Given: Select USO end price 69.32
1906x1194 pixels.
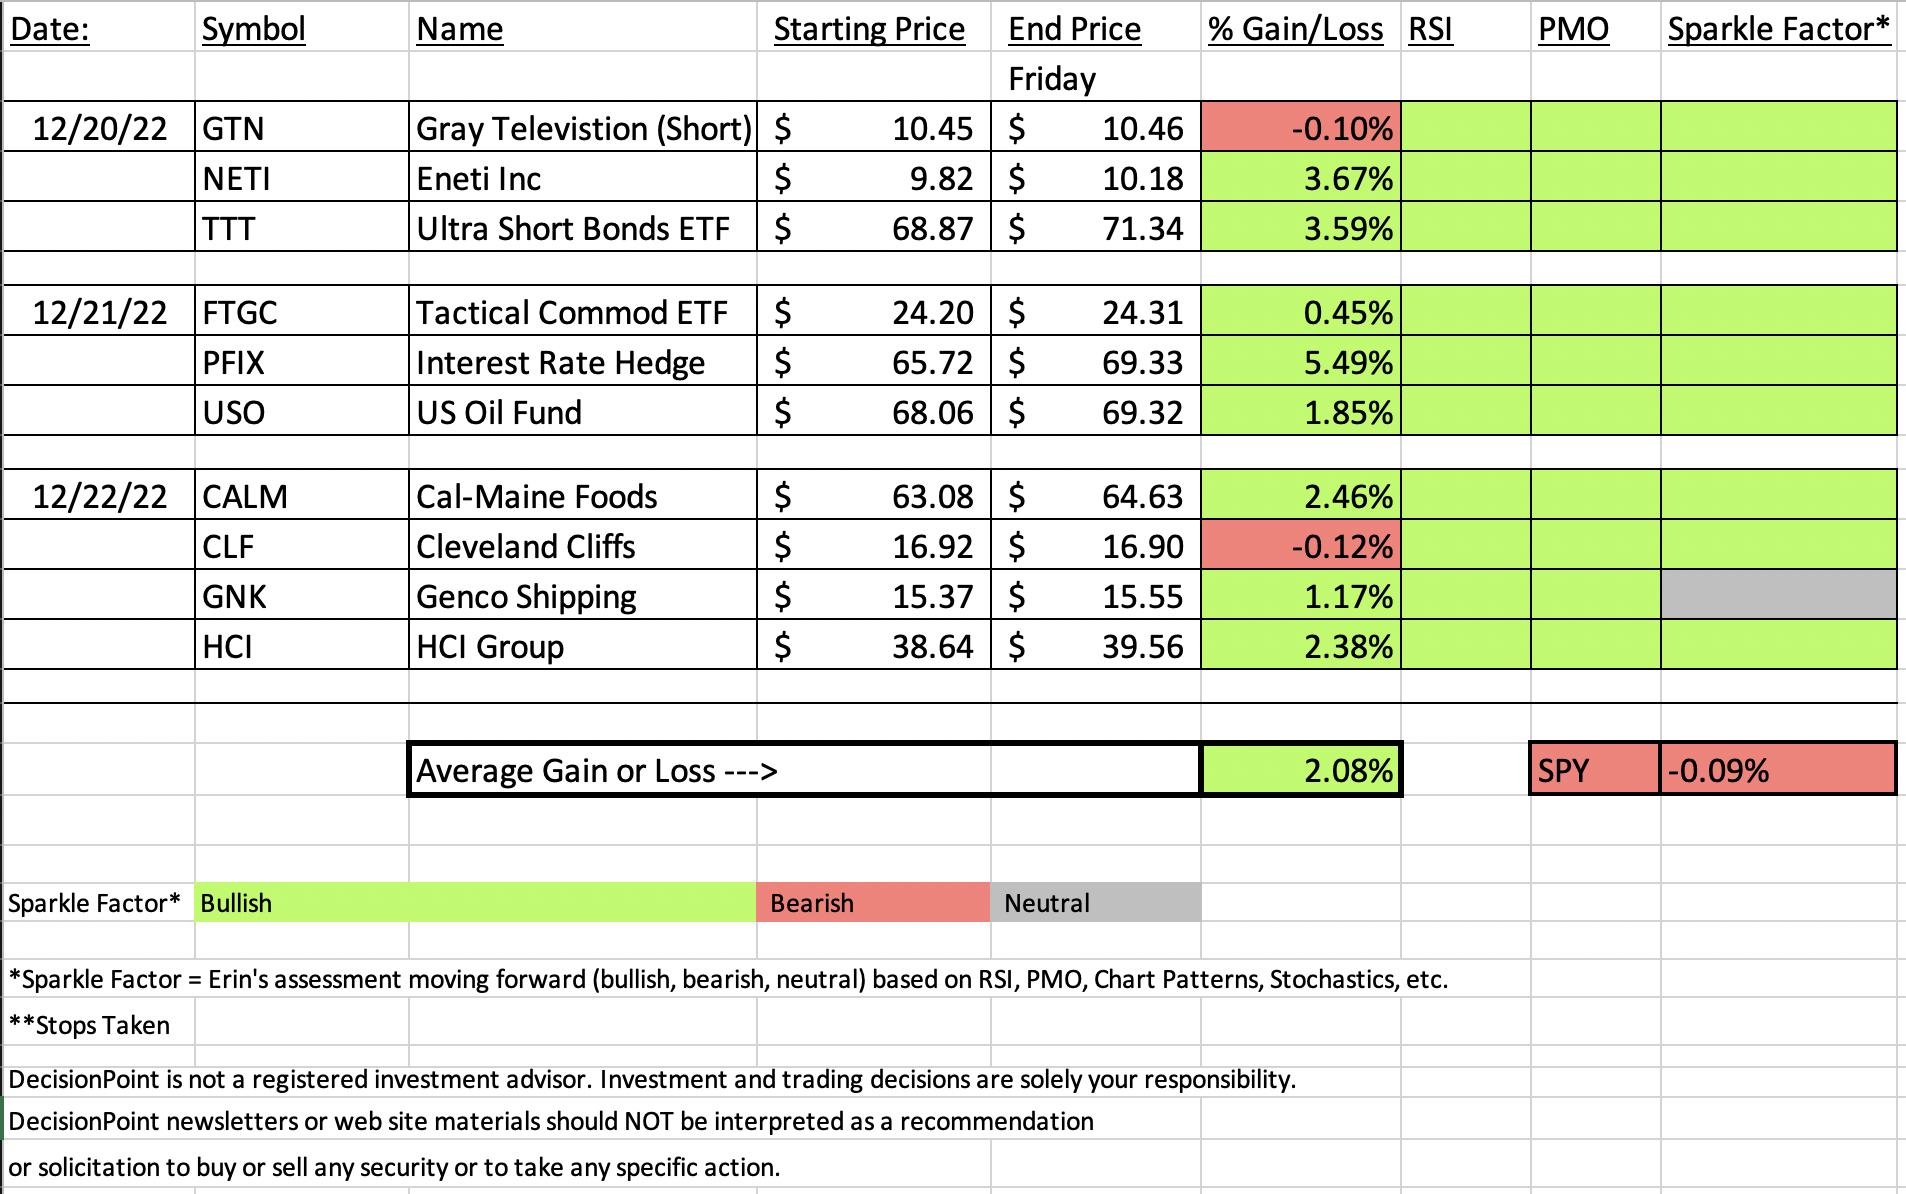Looking at the screenshot, I should tap(1095, 412).
